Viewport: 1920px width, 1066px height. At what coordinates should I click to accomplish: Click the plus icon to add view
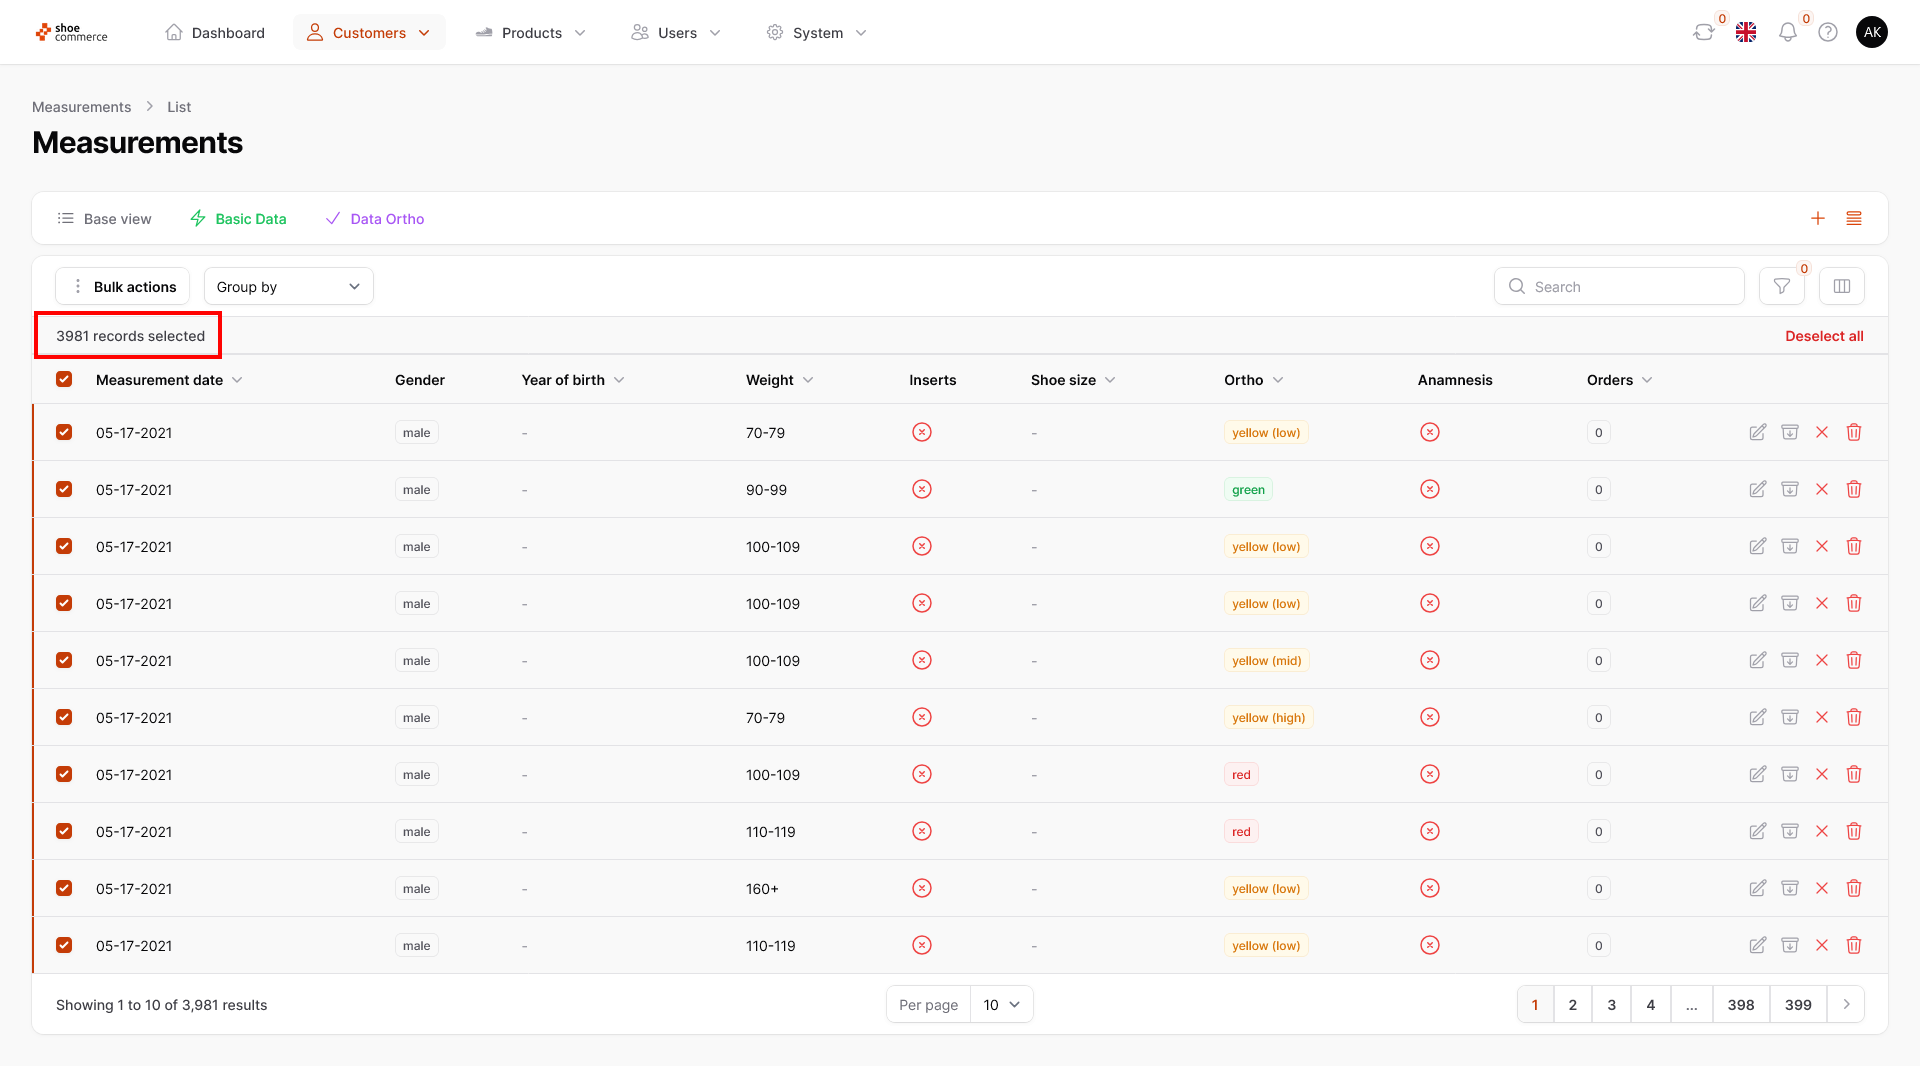coord(1817,219)
